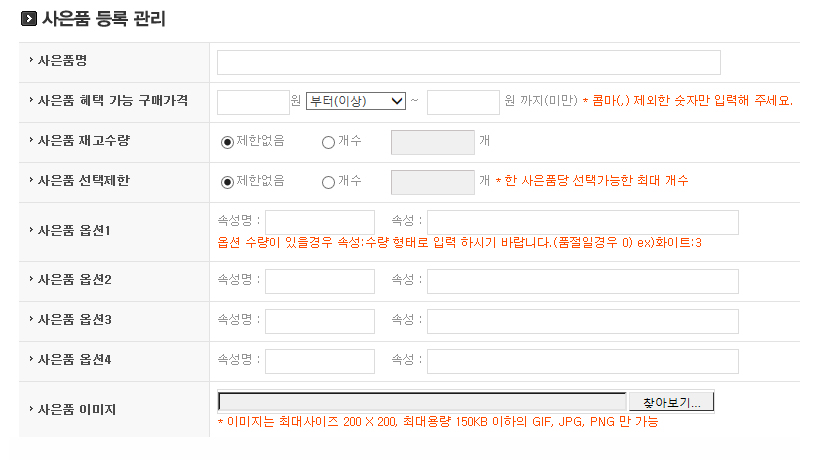
Task: Click the minimum purchase price input field
Action: click(x=253, y=102)
